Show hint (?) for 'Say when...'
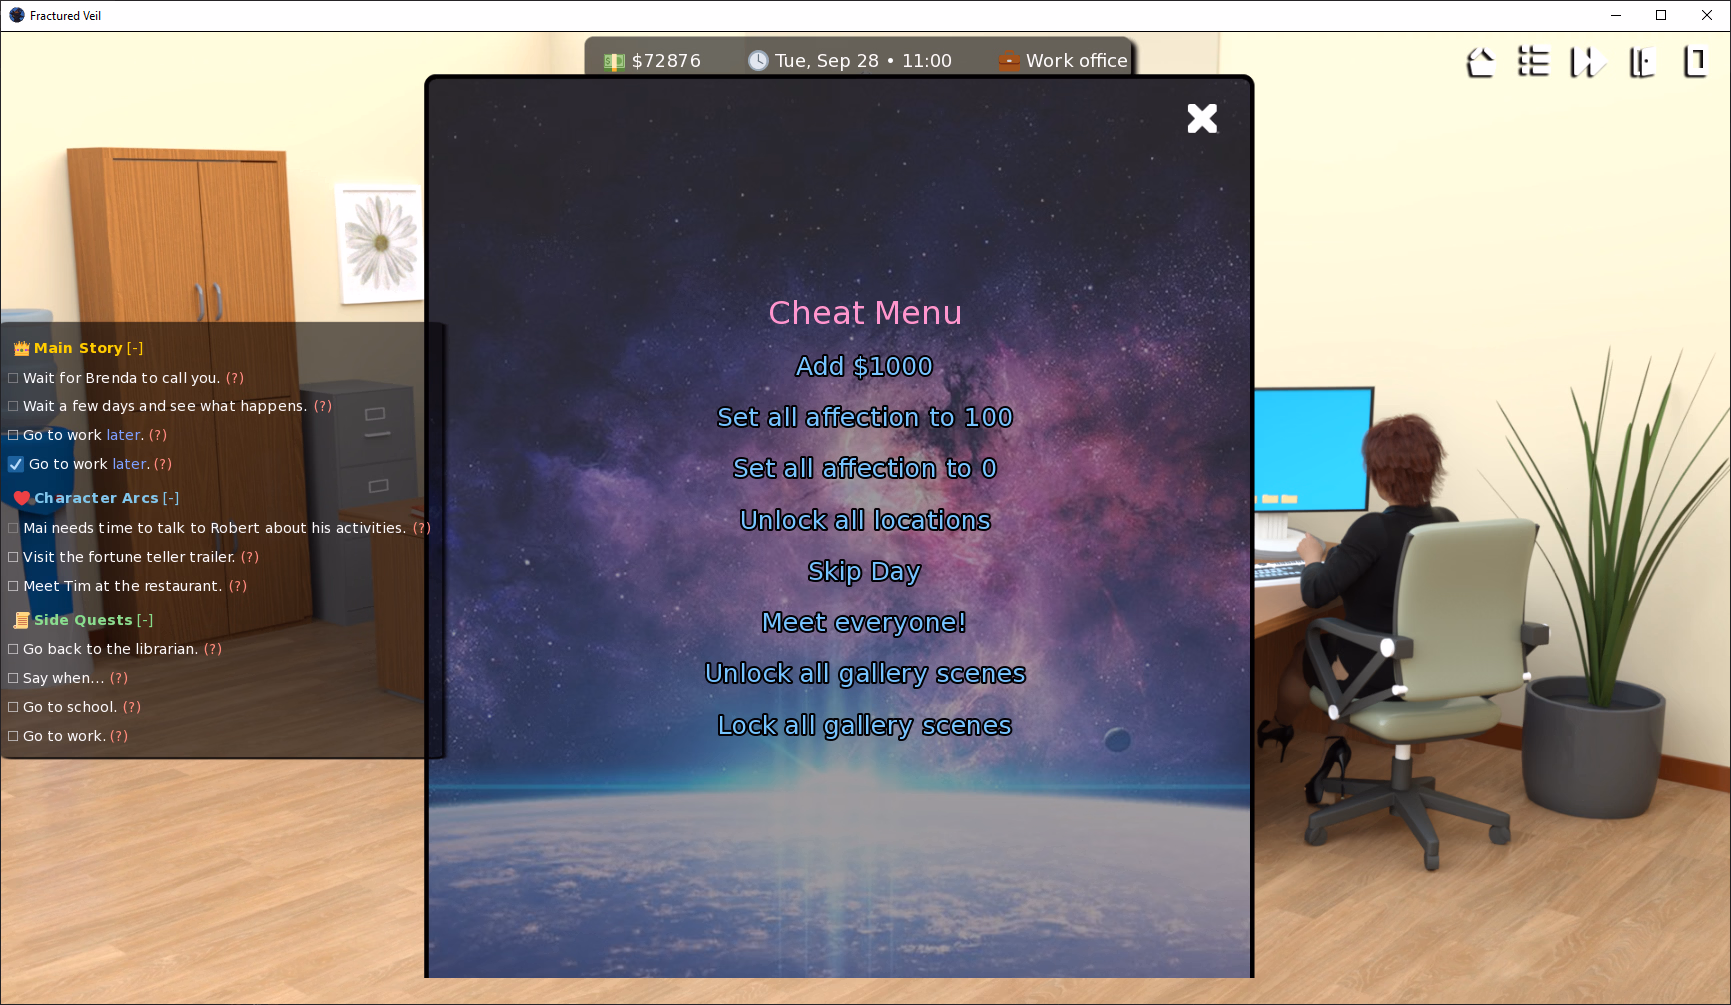The width and height of the screenshot is (1731, 1005). (x=119, y=678)
